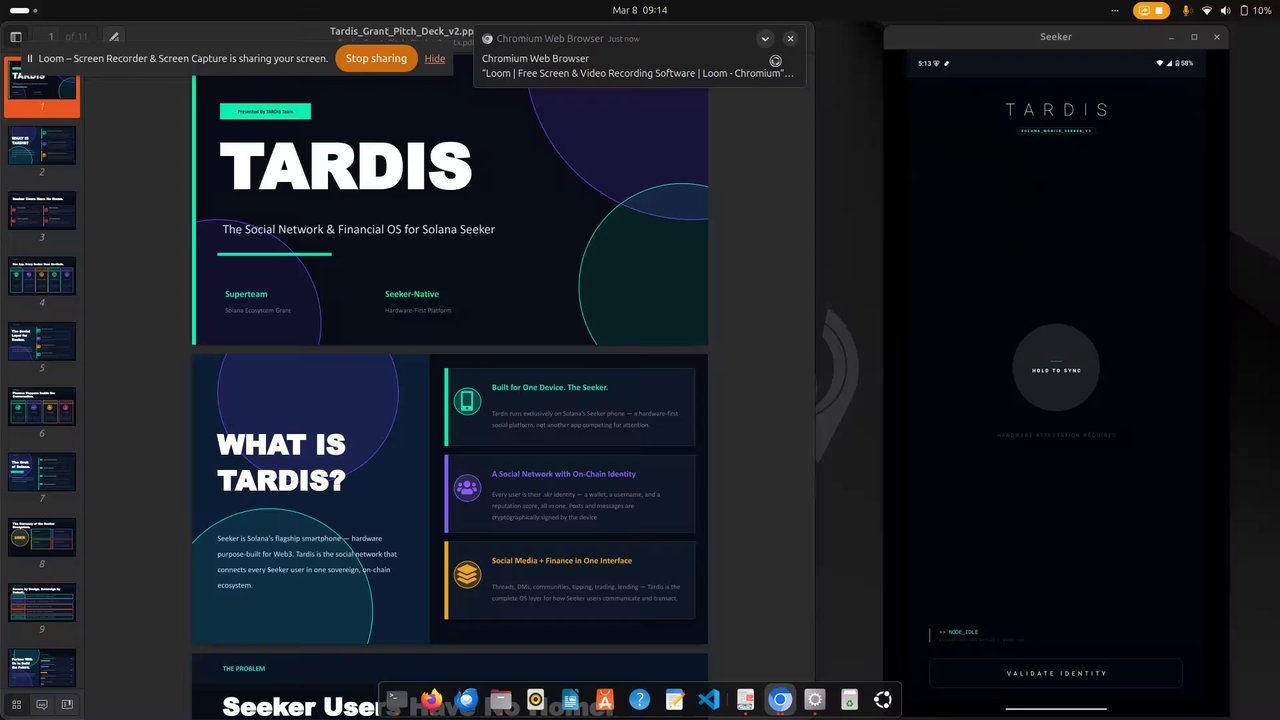Viewport: 1280px width, 720px height.
Task: Click the emoji icon in the notification
Action: coord(775,61)
